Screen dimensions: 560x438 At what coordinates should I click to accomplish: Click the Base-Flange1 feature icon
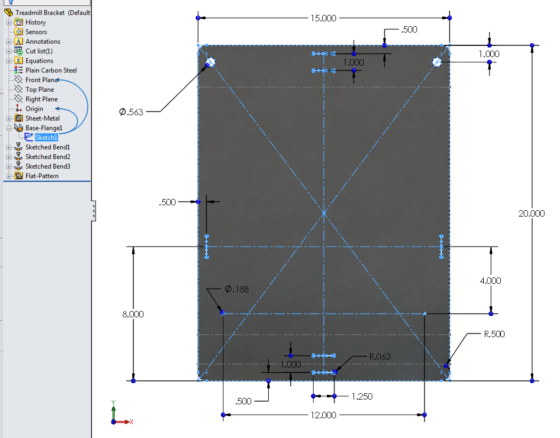click(19, 128)
